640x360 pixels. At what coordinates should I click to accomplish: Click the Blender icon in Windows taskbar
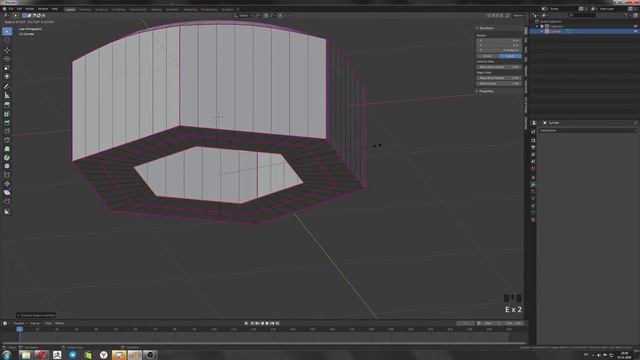[135, 355]
